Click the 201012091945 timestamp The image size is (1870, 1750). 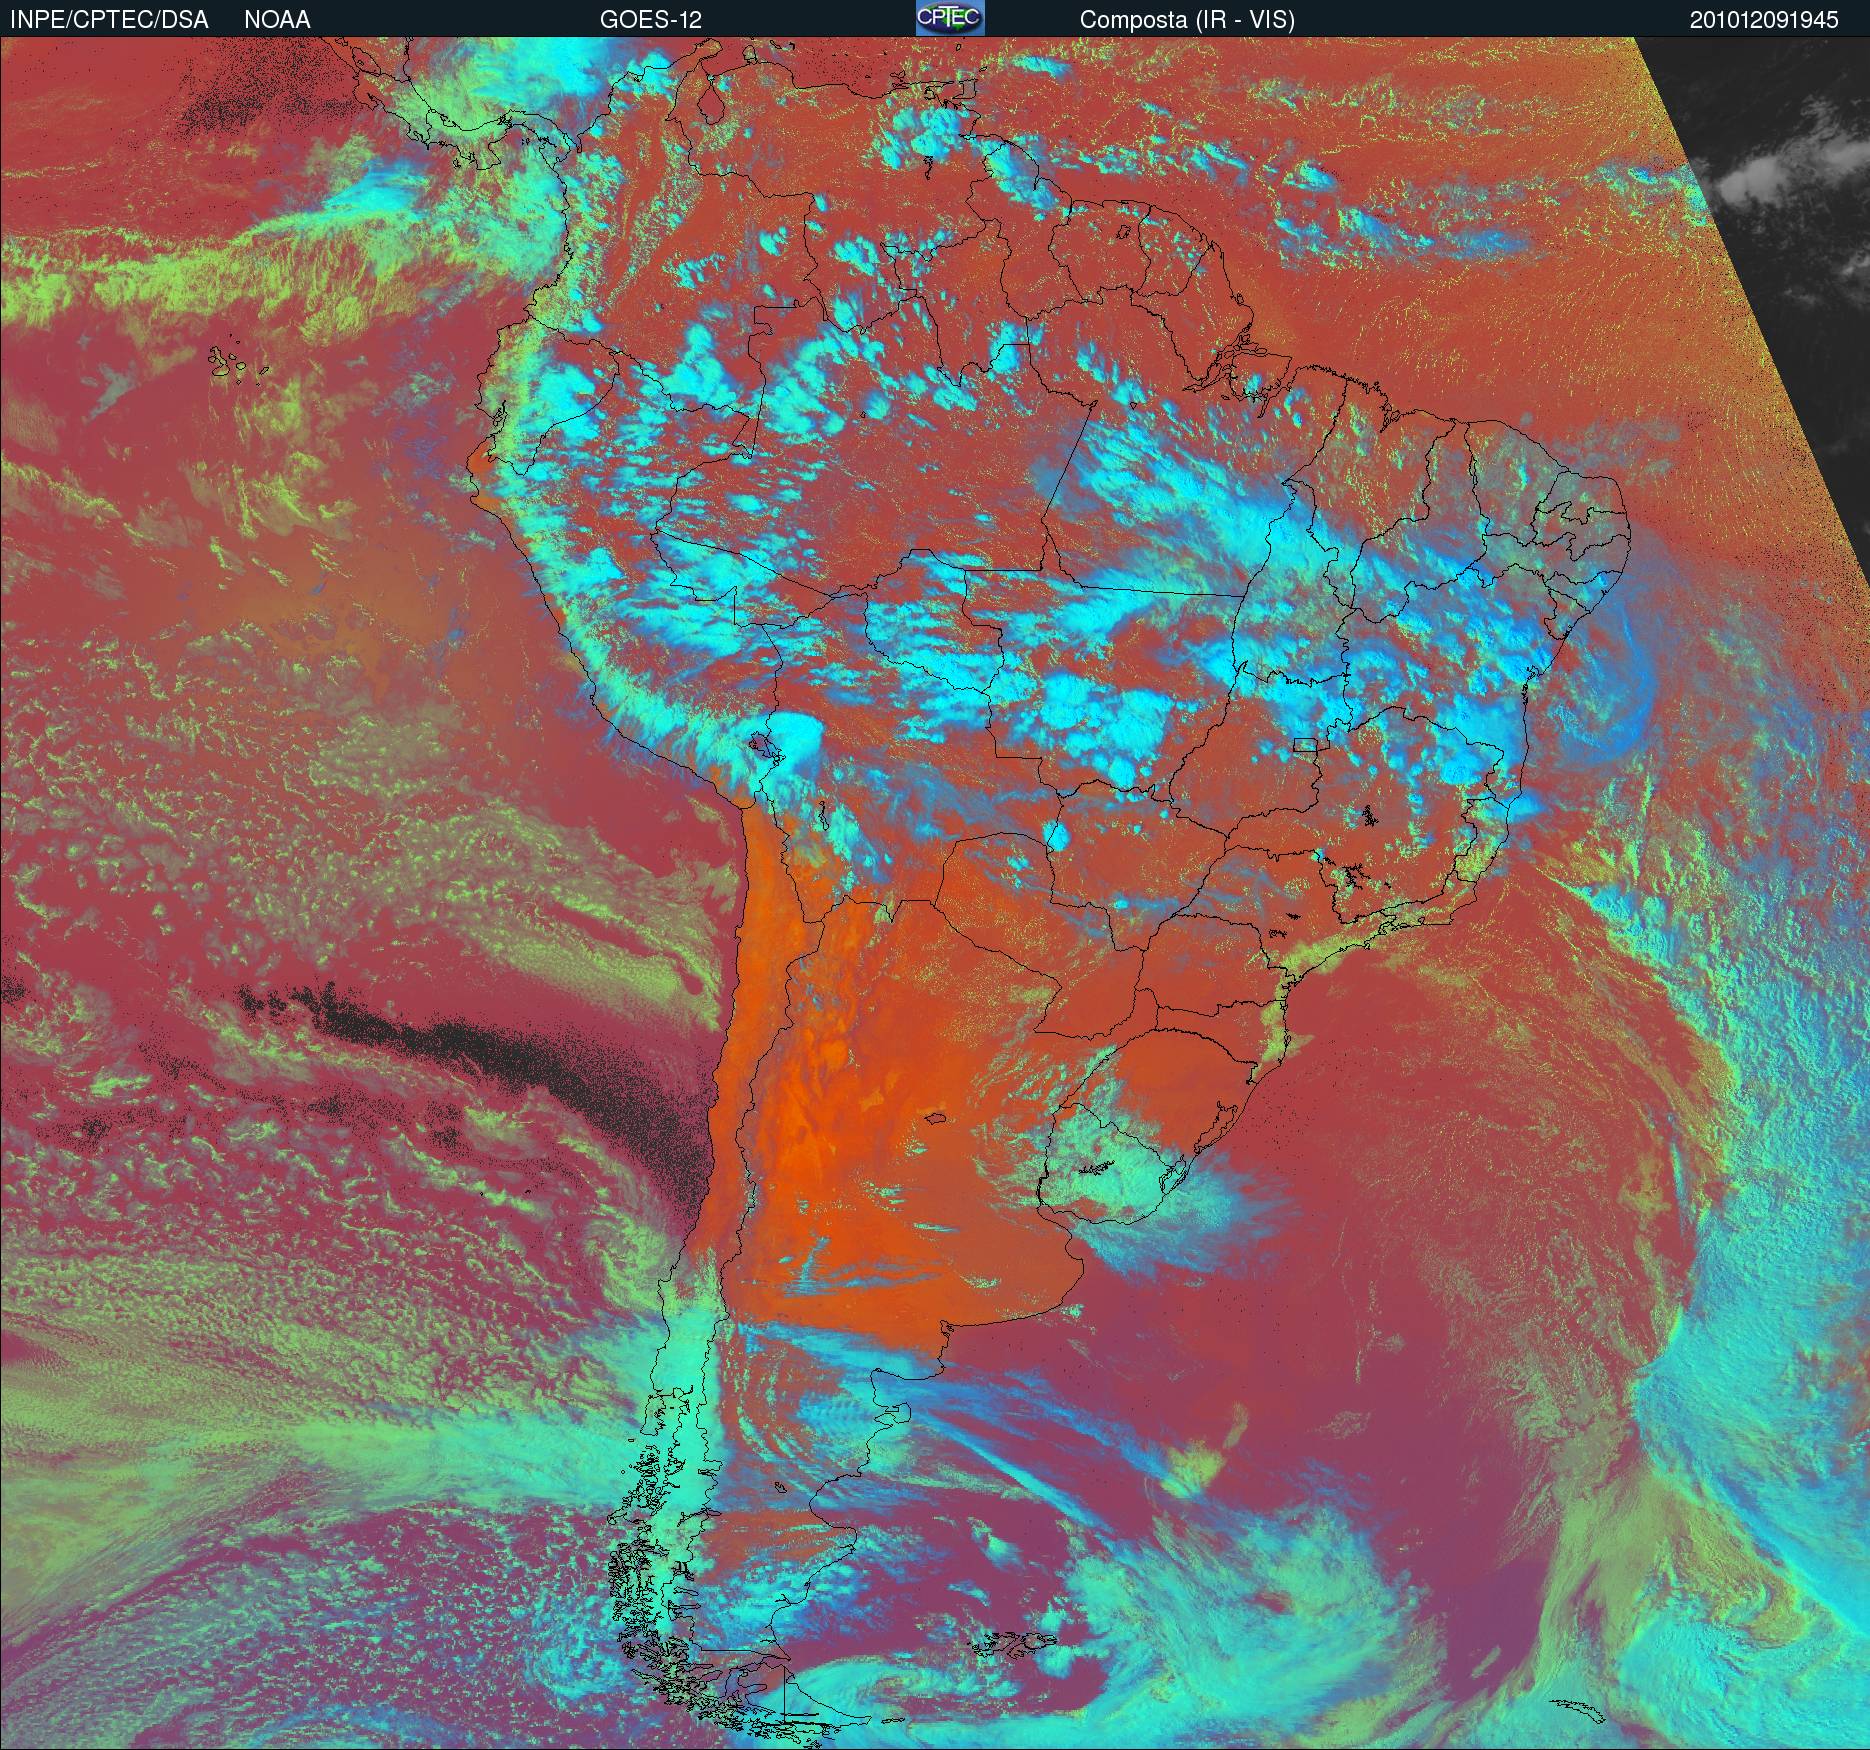[1764, 20]
